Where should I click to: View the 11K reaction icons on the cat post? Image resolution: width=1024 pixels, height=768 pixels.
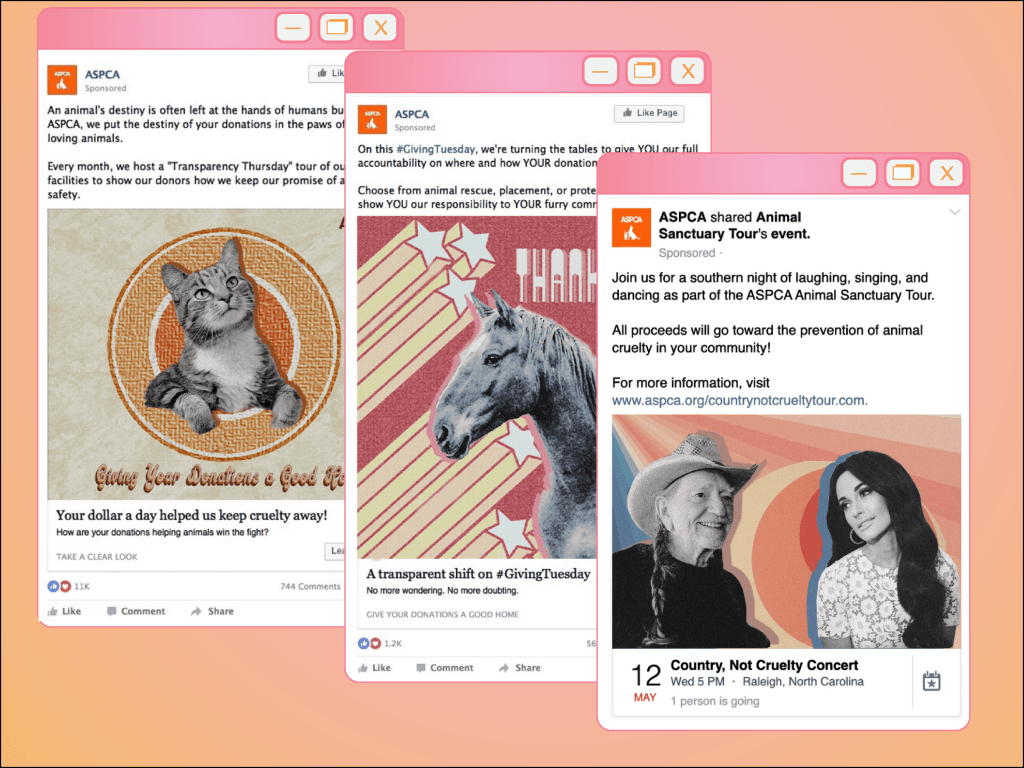point(60,586)
